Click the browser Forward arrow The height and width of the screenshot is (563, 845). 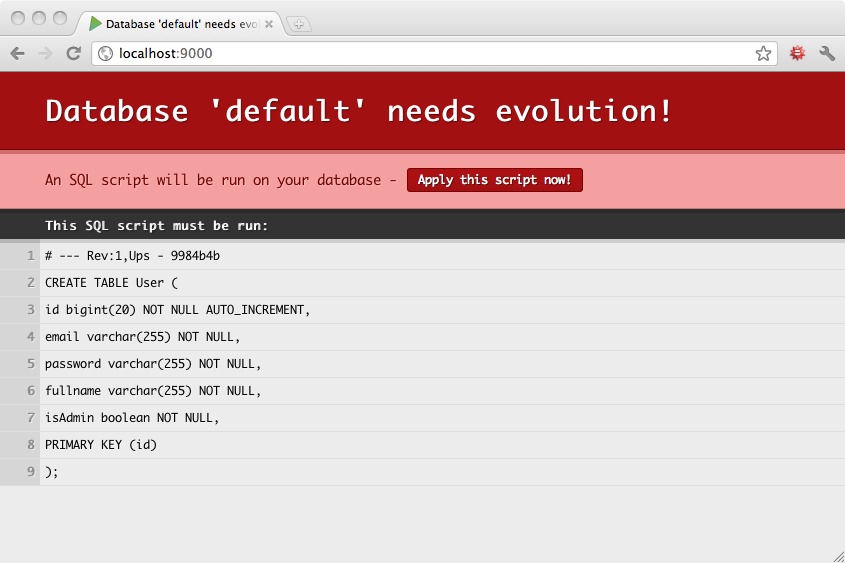[x=45, y=54]
